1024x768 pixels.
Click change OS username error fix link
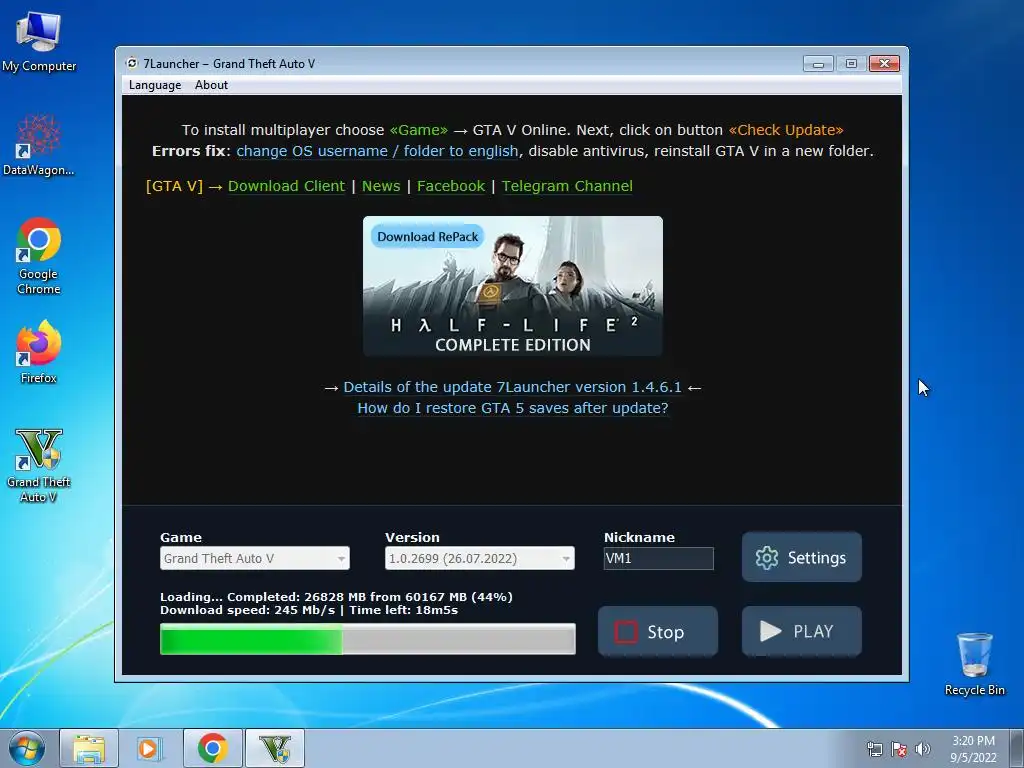click(x=377, y=151)
